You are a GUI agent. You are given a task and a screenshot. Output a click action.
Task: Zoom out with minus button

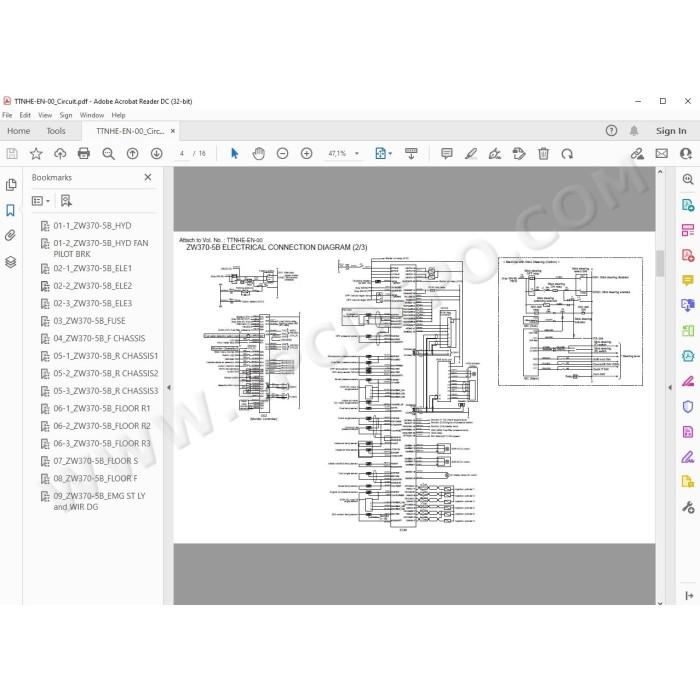283,154
